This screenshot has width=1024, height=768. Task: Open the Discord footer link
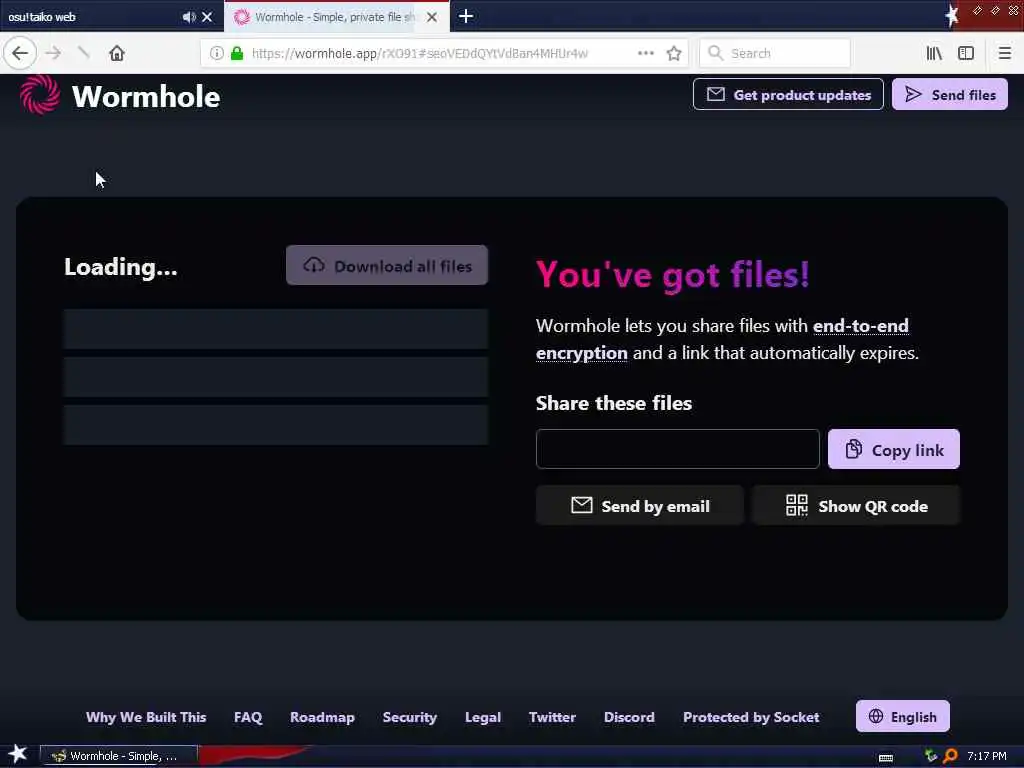[x=629, y=717]
